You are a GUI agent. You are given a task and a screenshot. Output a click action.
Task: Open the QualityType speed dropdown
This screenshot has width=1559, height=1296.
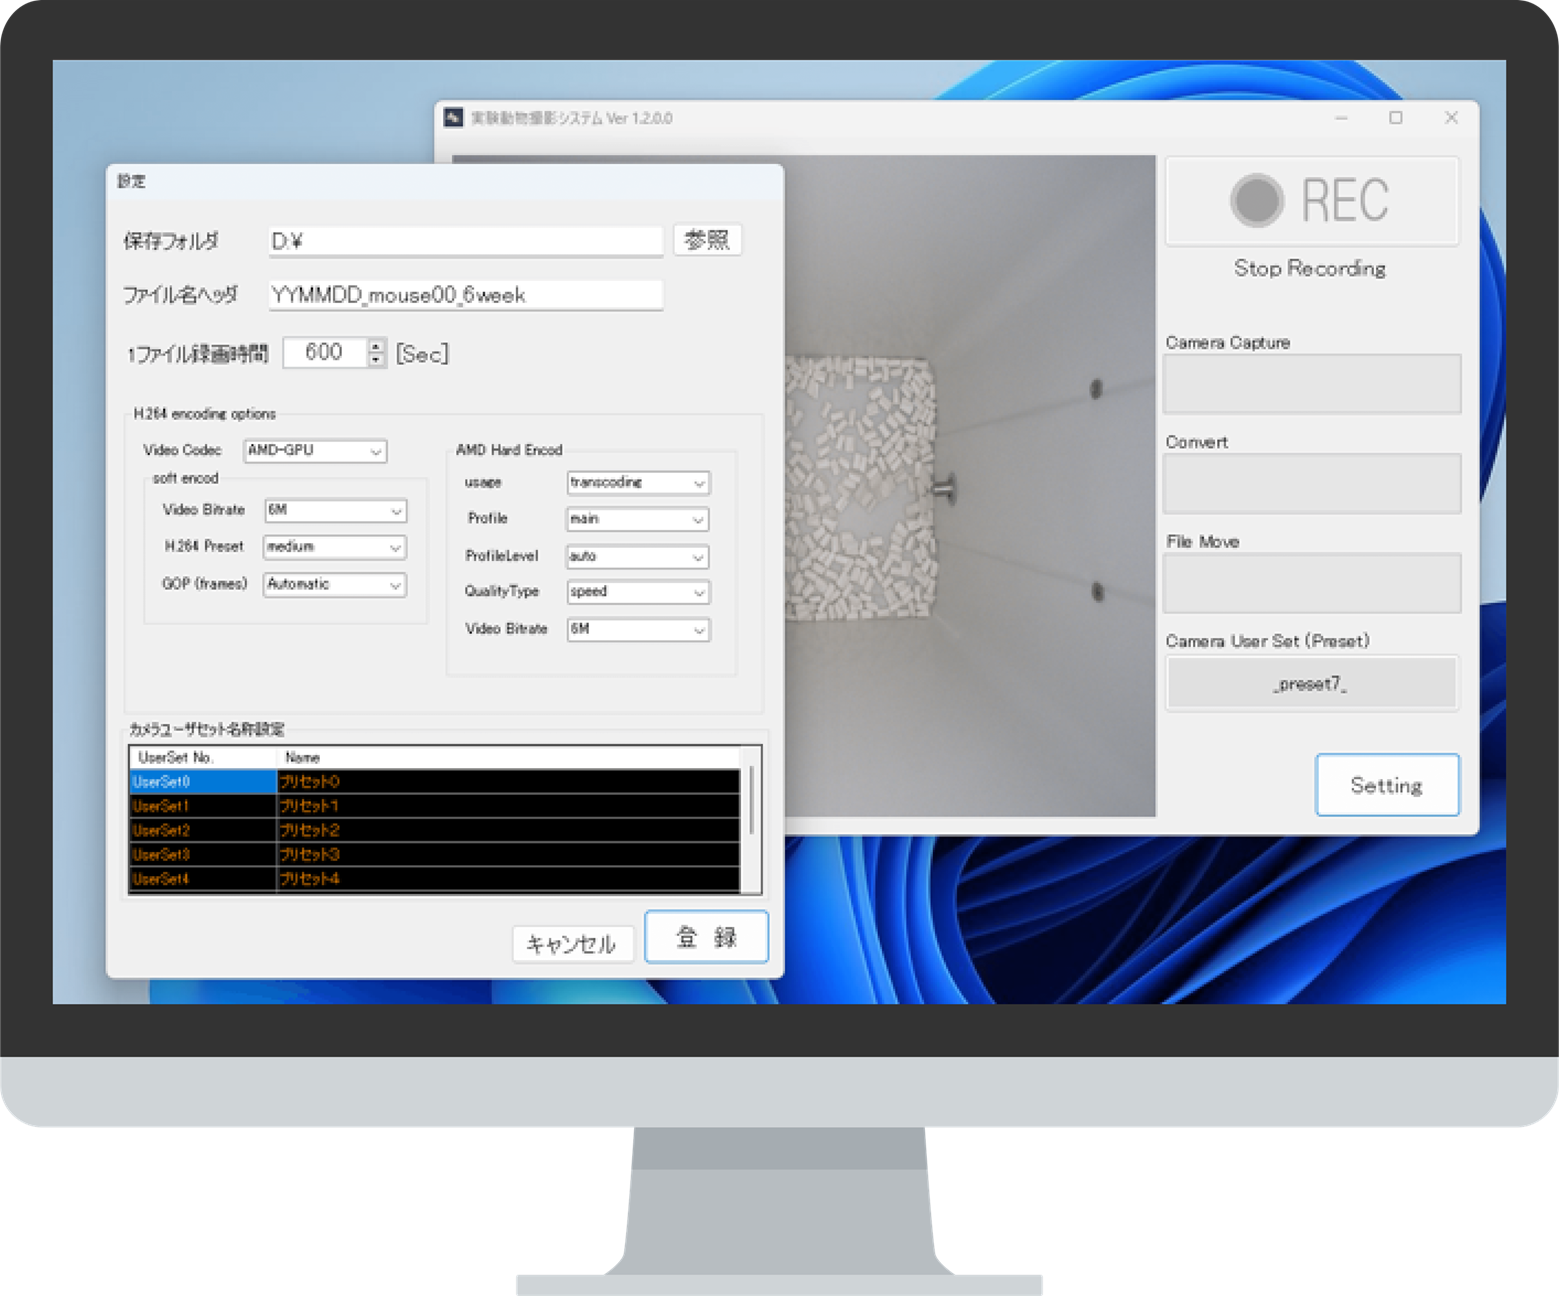(x=638, y=592)
